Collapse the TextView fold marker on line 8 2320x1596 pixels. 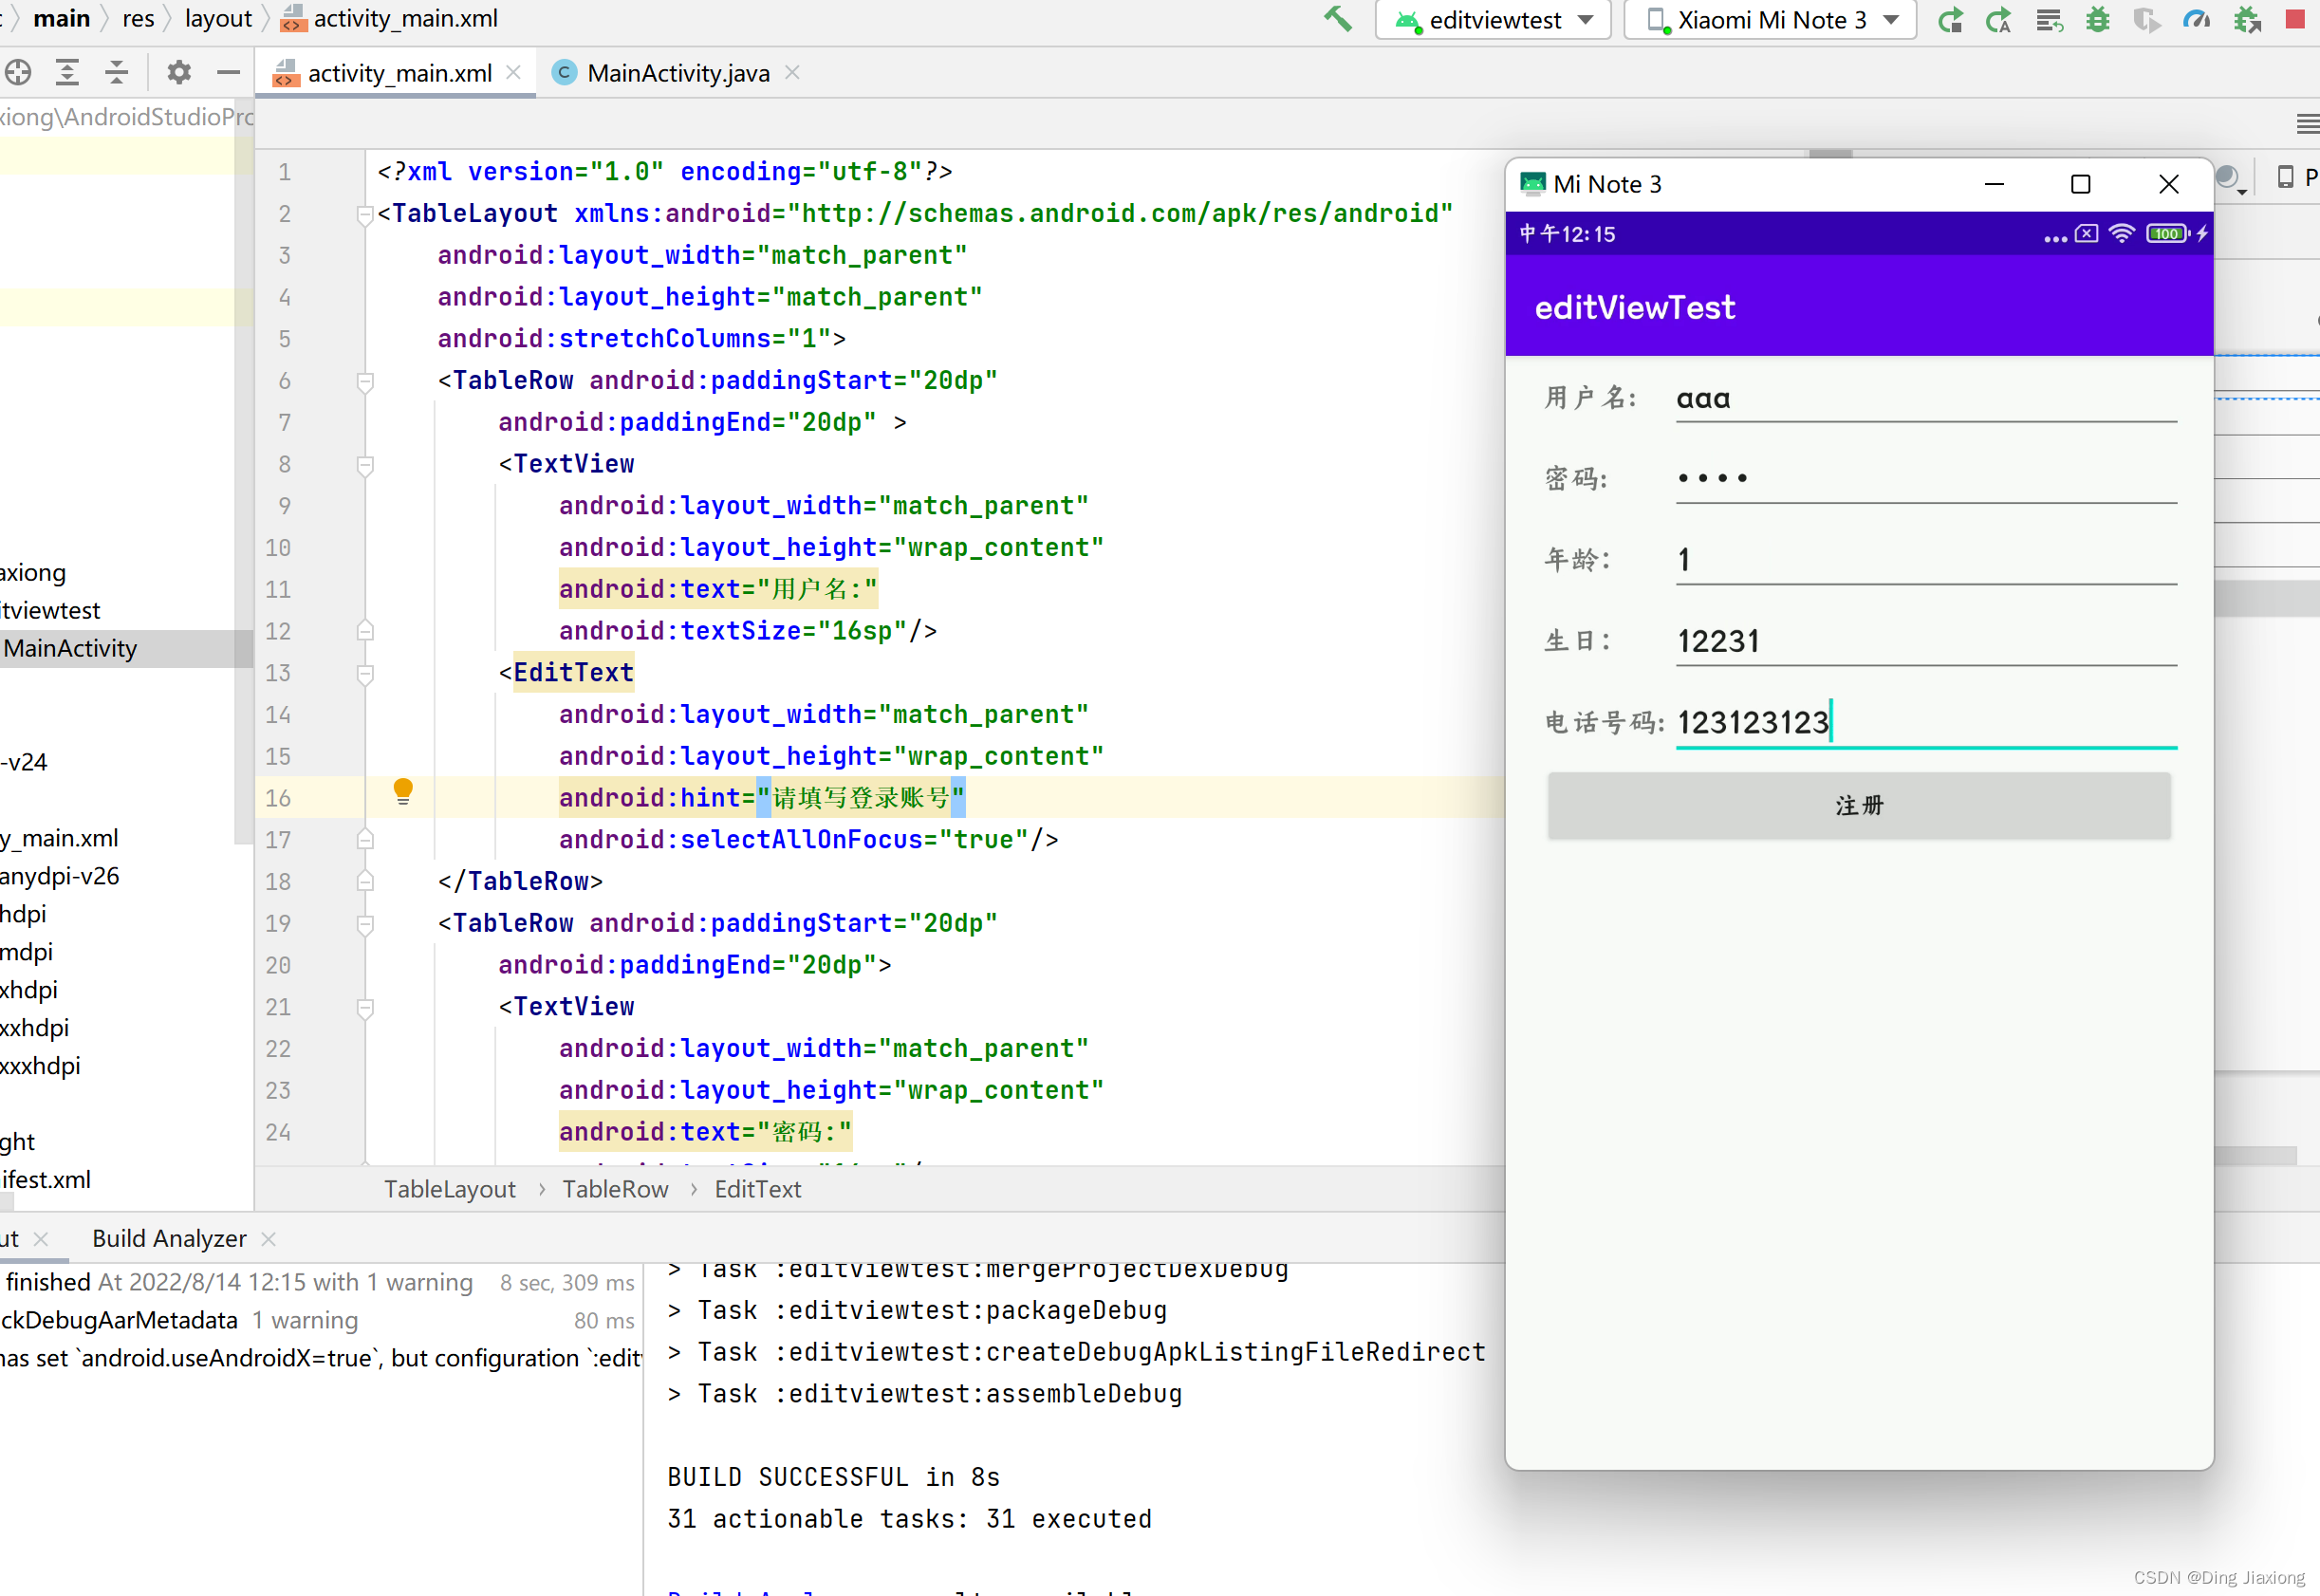click(365, 465)
